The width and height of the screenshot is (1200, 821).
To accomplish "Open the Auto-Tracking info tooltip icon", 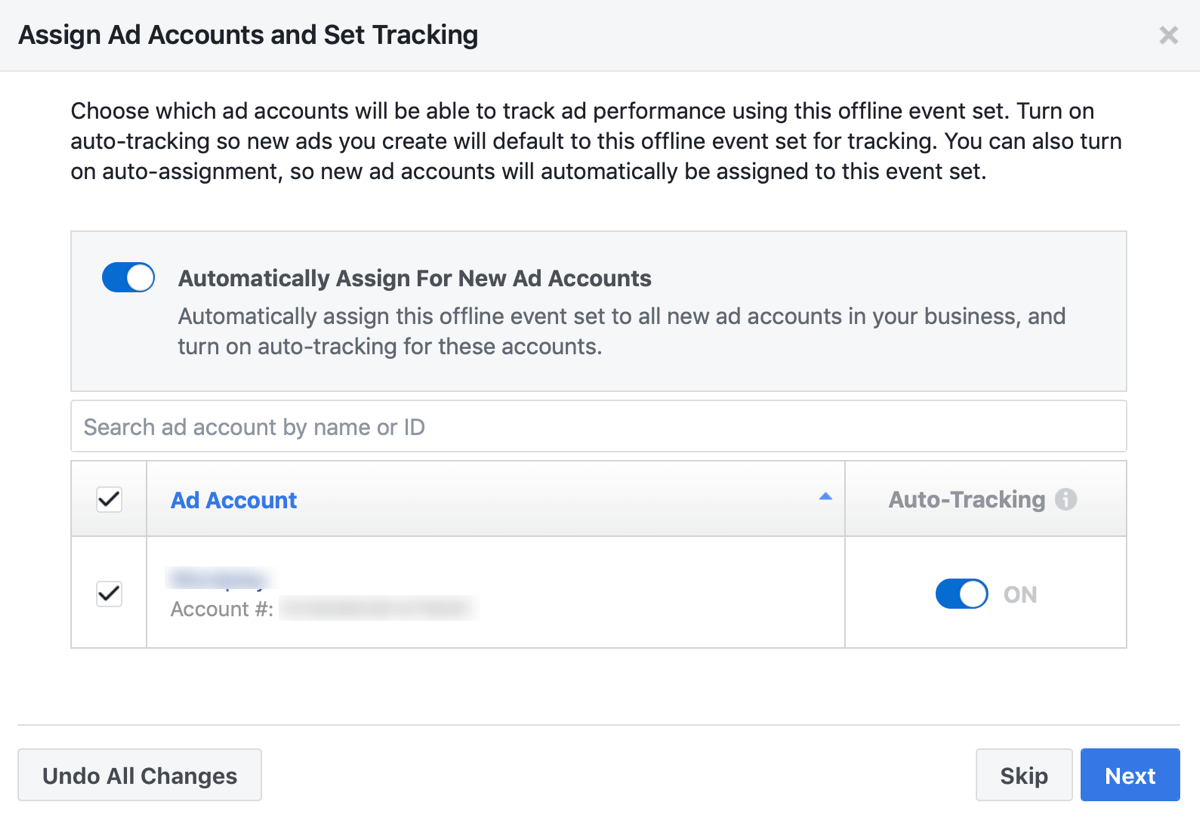I will 1066,499.
